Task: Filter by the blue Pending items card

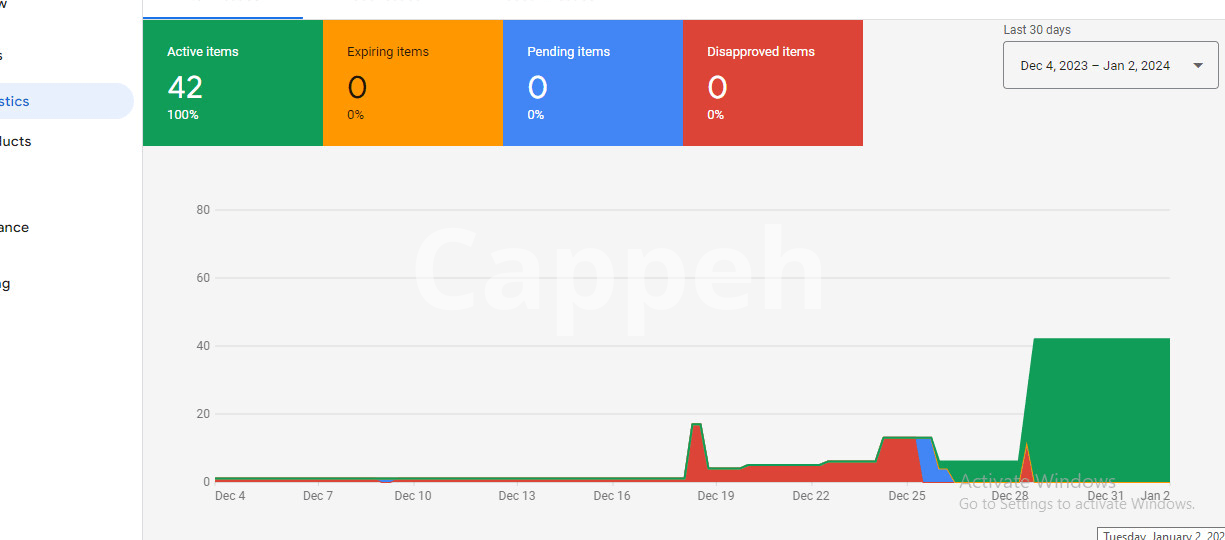Action: (x=592, y=83)
